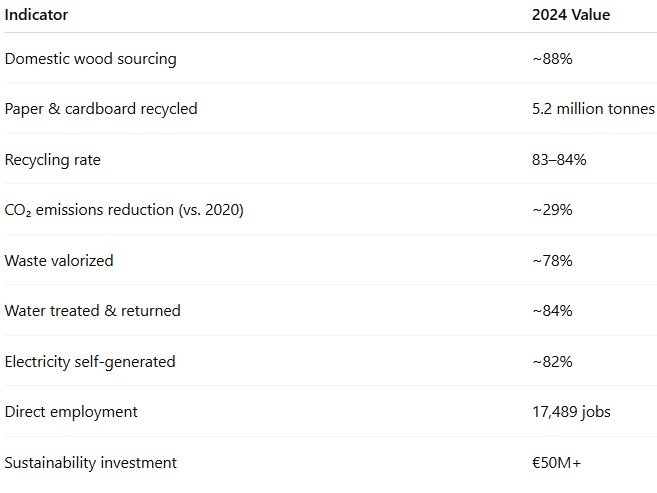Click the ~88% value cell
This screenshot has width=657, height=493.
[552, 59]
